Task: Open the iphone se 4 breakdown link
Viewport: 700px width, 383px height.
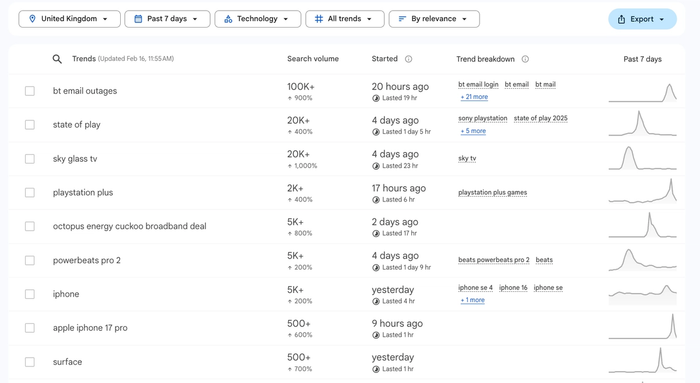Action: point(475,287)
